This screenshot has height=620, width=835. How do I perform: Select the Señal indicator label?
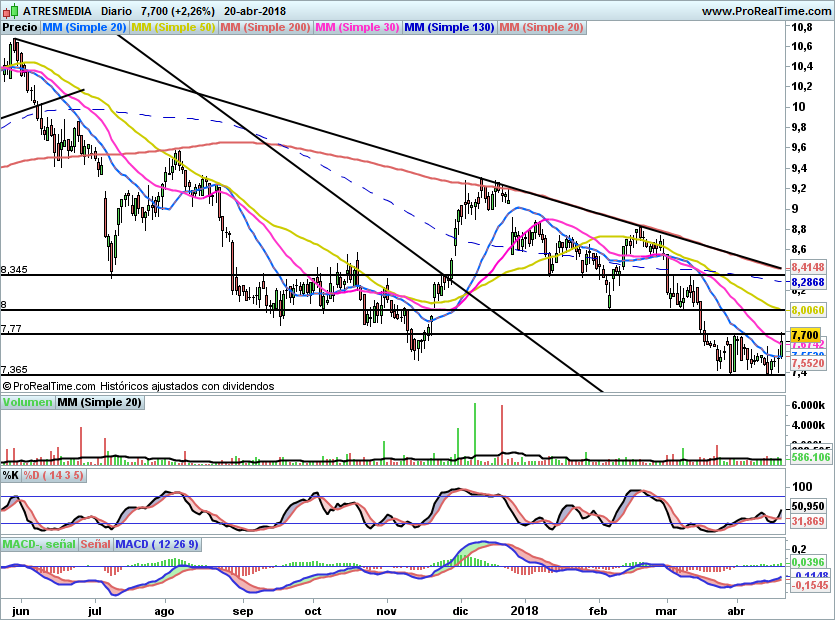tap(95, 545)
